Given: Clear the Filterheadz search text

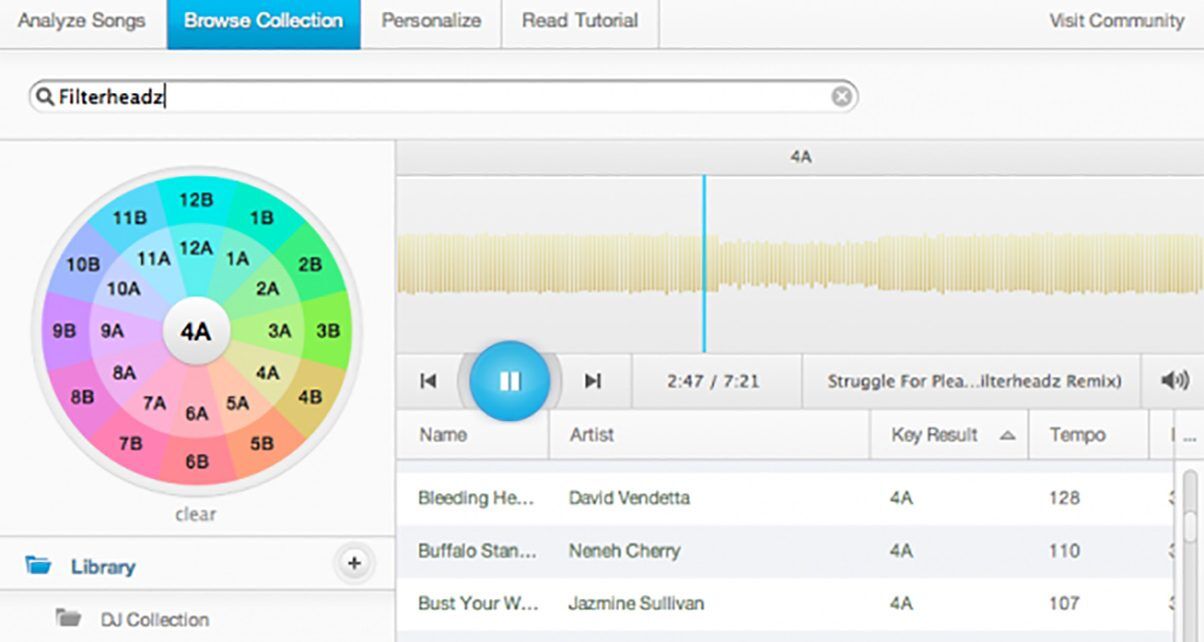Looking at the screenshot, I should pos(842,97).
